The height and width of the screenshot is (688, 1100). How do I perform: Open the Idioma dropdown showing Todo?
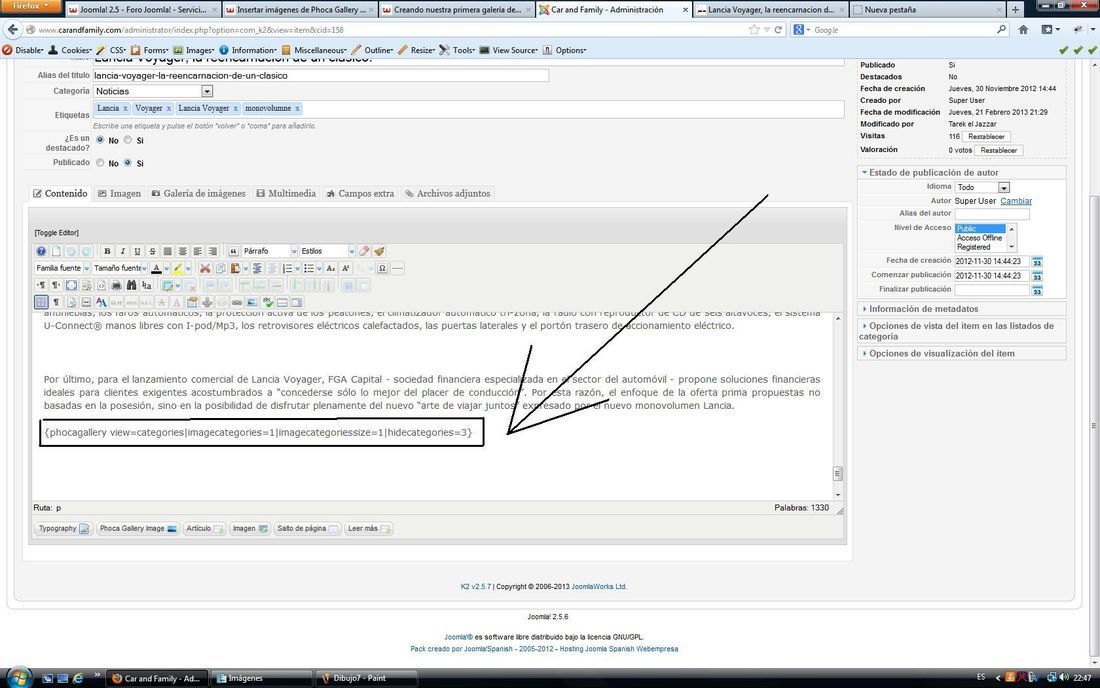(982, 187)
